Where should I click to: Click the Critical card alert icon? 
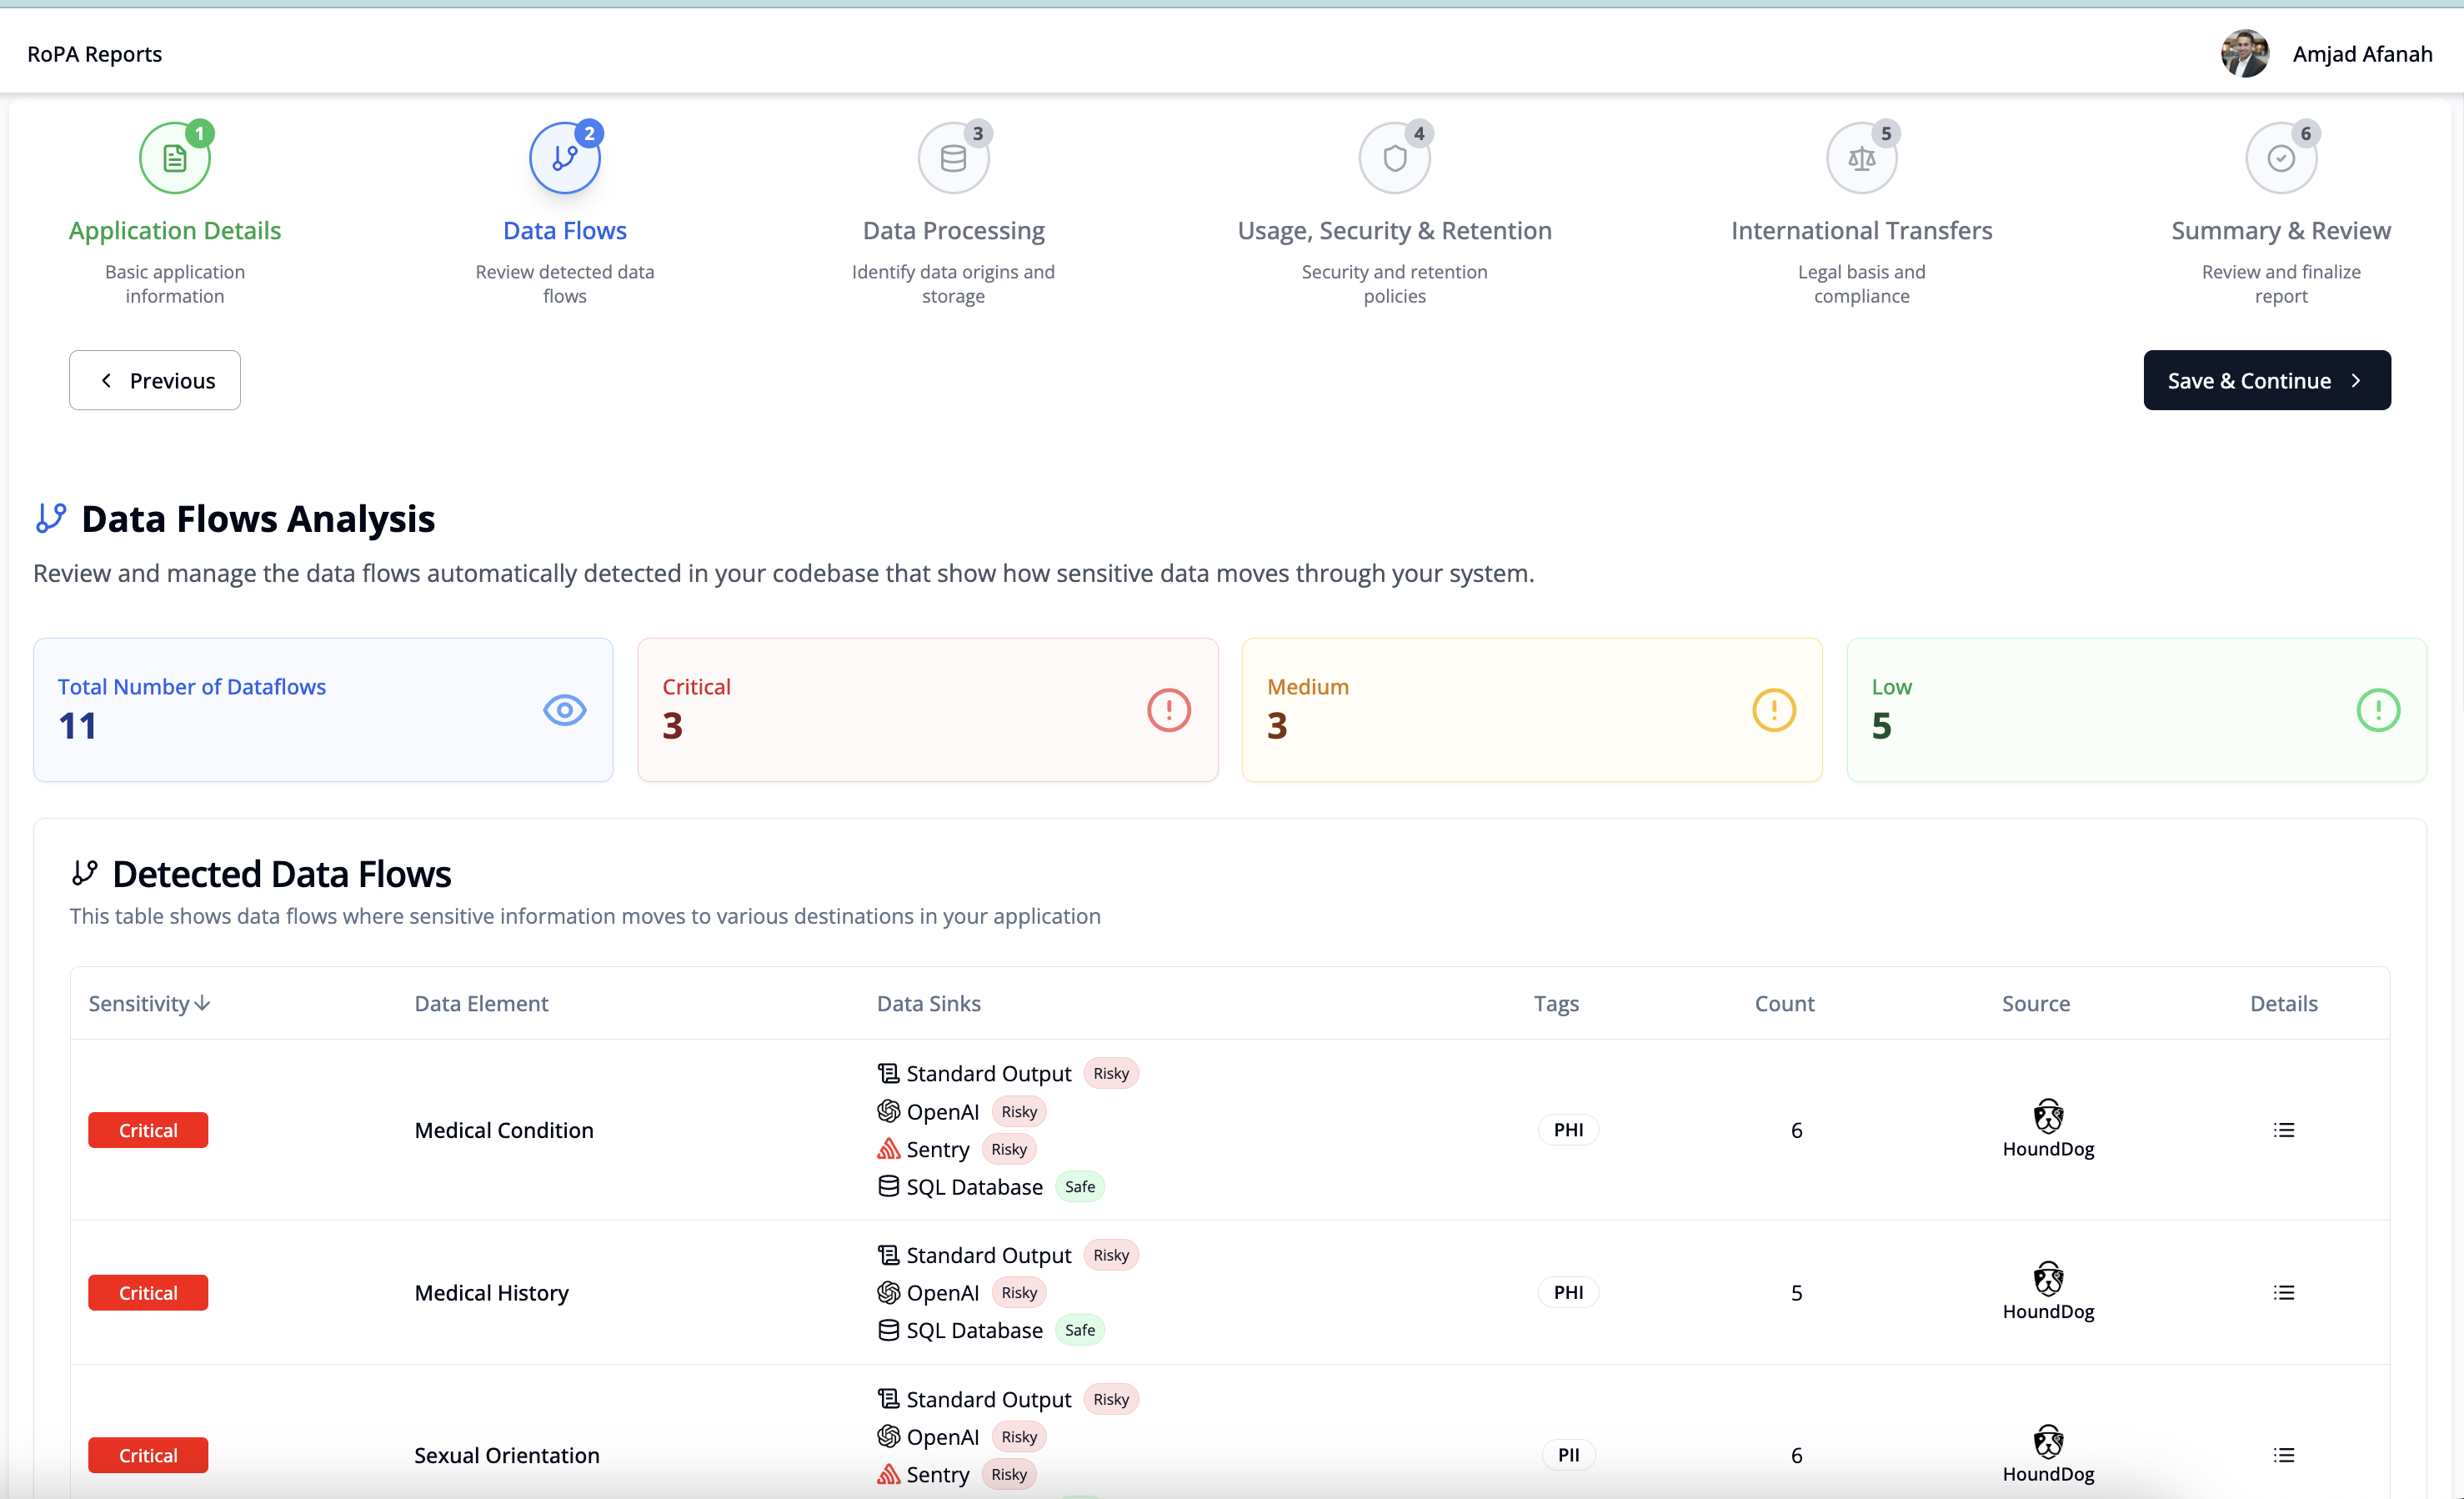1168,710
